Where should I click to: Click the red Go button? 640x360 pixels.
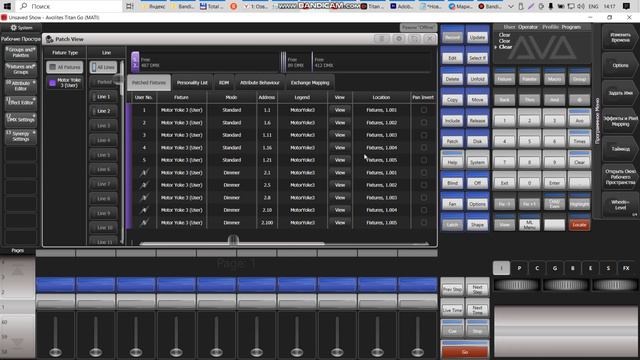[464, 351]
